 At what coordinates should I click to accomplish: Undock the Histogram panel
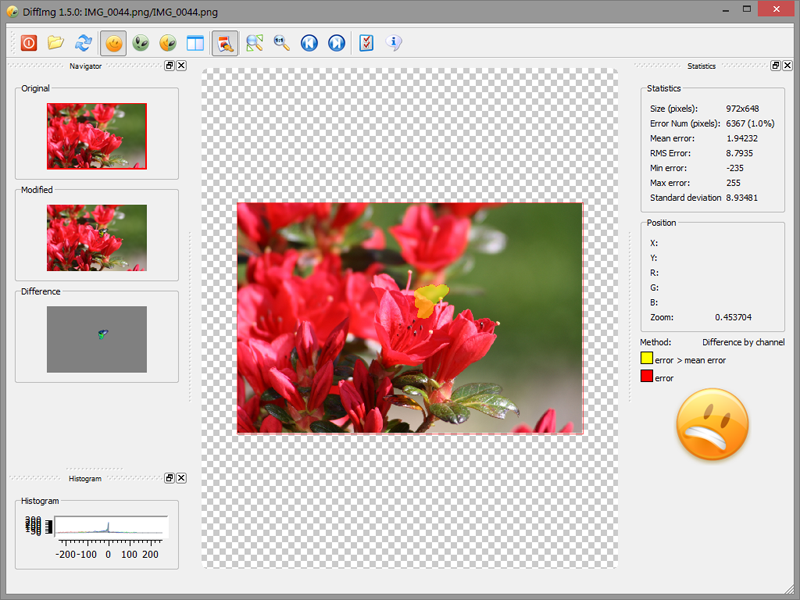click(169, 479)
